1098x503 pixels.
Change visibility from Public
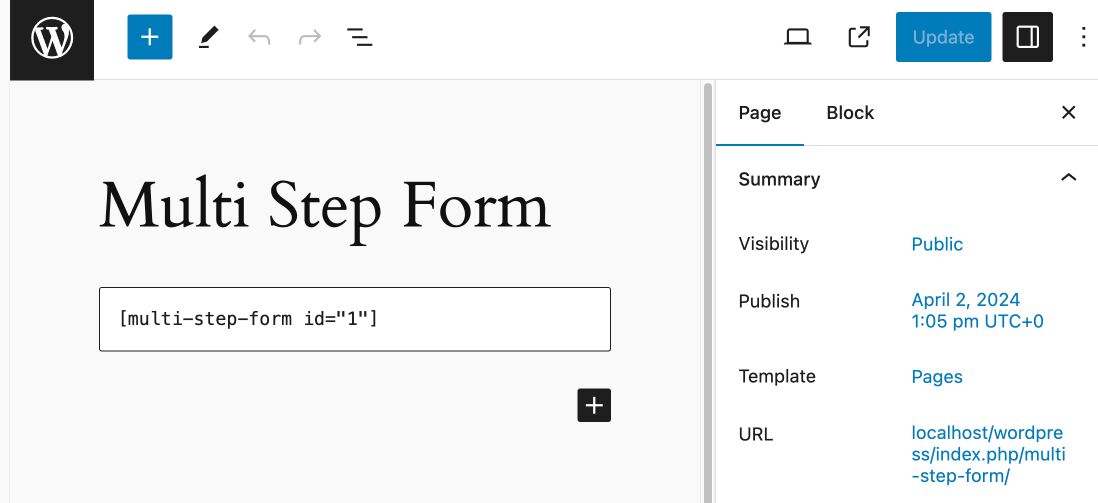click(937, 244)
